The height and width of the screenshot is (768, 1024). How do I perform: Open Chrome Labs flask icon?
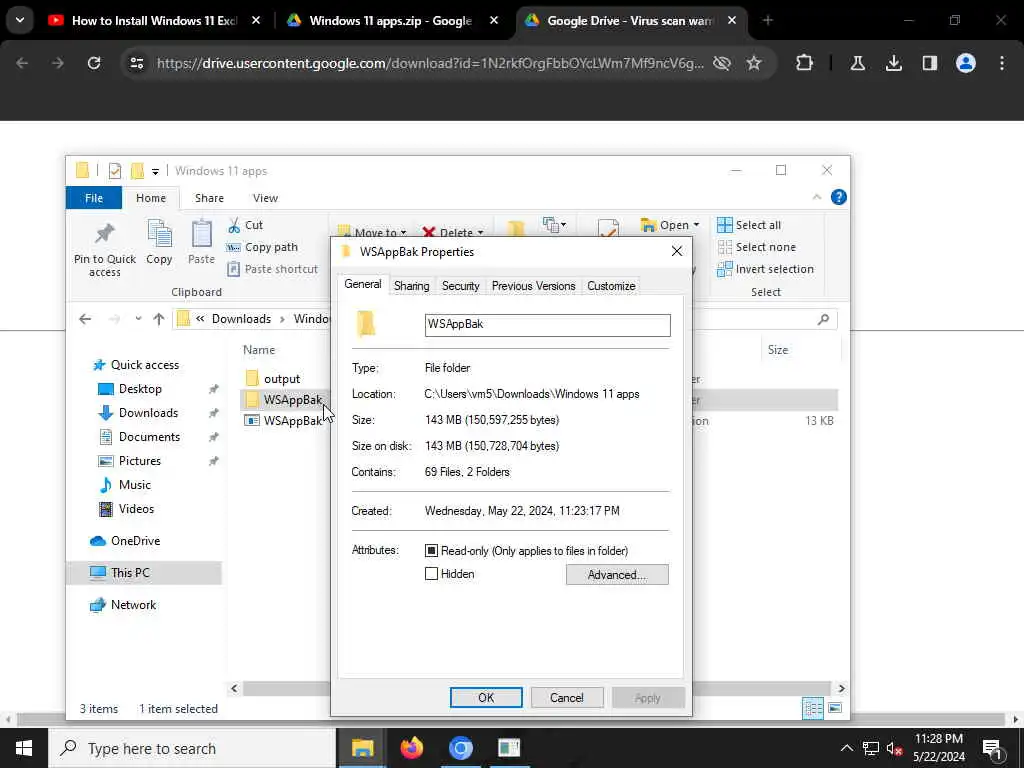click(857, 63)
